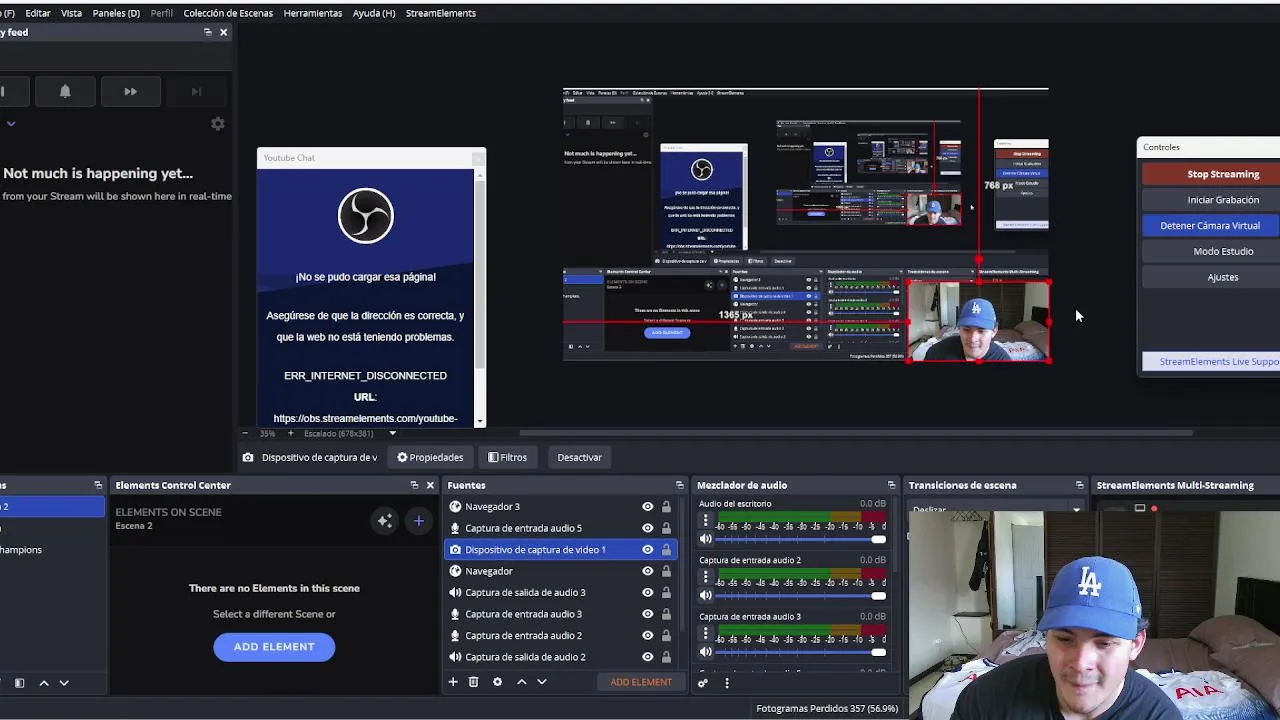Mute Captura de entrada audio 3 in mixer
The height and width of the screenshot is (720, 1280).
click(x=705, y=652)
